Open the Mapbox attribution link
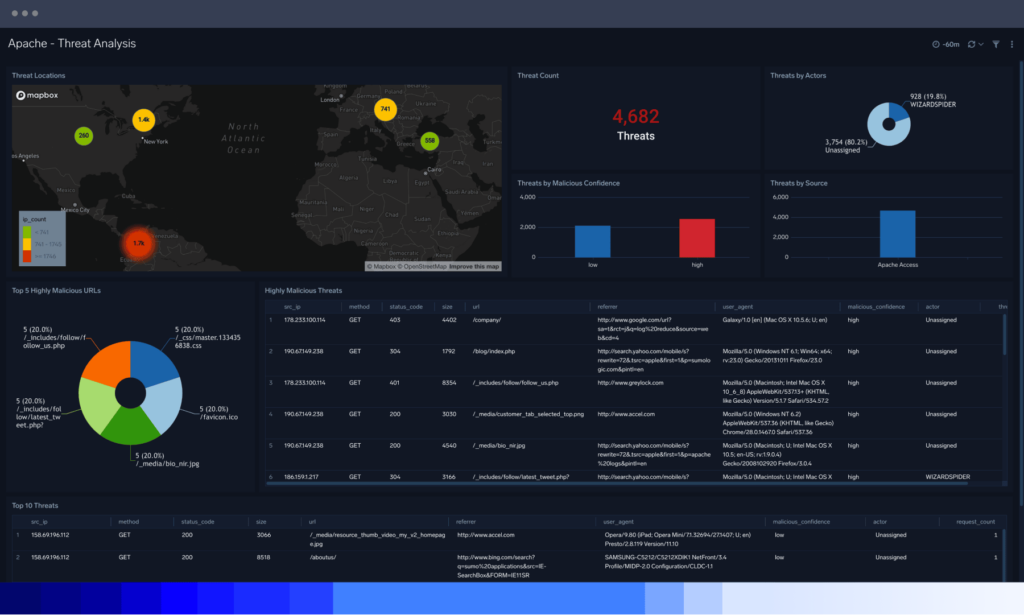 (x=381, y=266)
